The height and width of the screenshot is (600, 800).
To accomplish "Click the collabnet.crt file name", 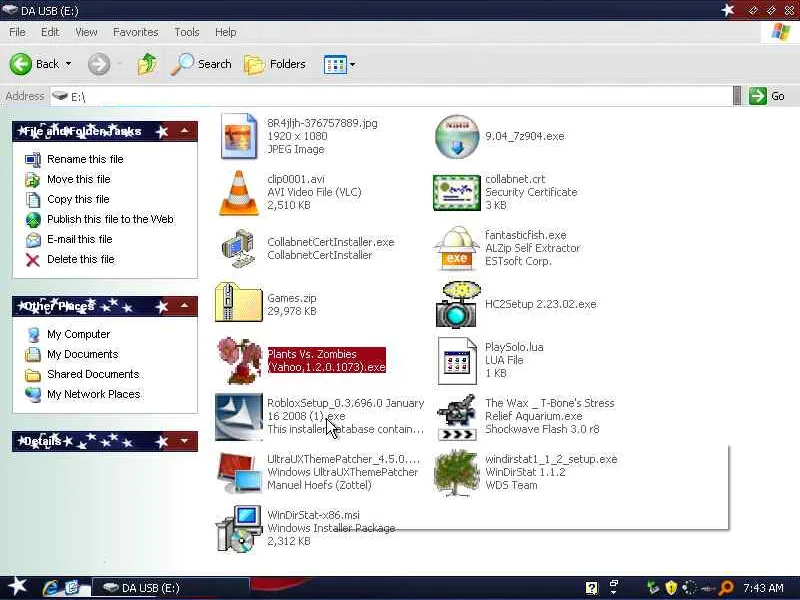I will click(515, 179).
